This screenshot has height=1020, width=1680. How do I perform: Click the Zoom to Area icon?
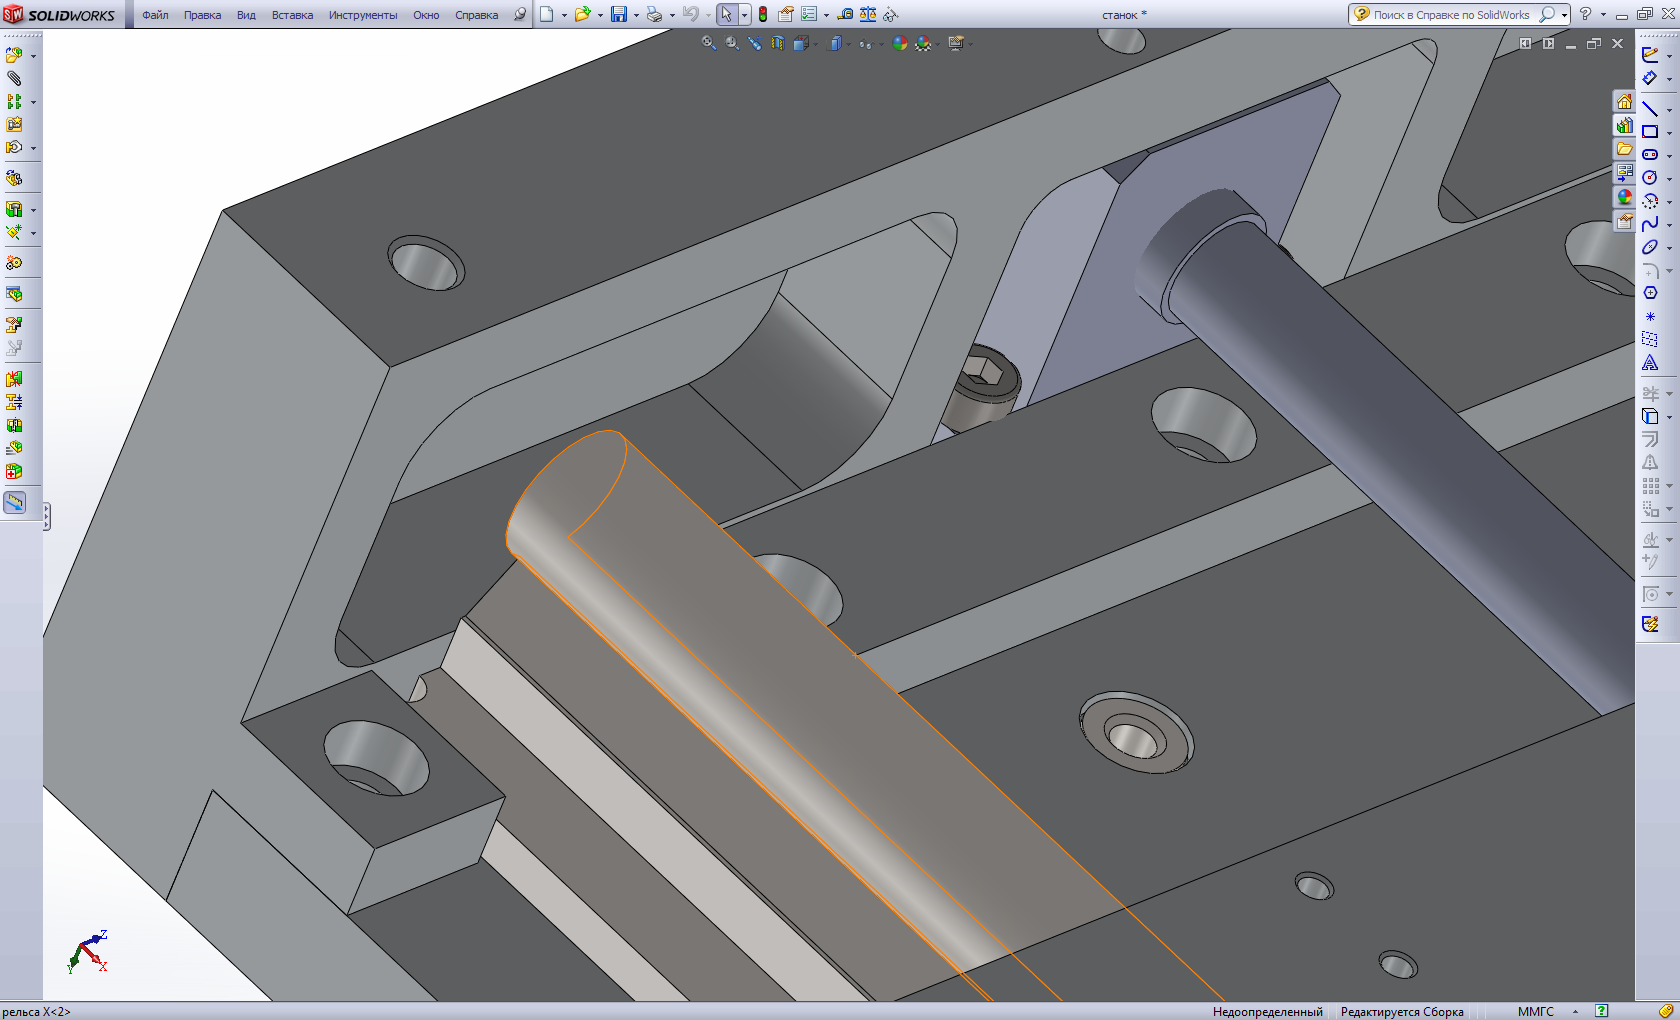733,43
